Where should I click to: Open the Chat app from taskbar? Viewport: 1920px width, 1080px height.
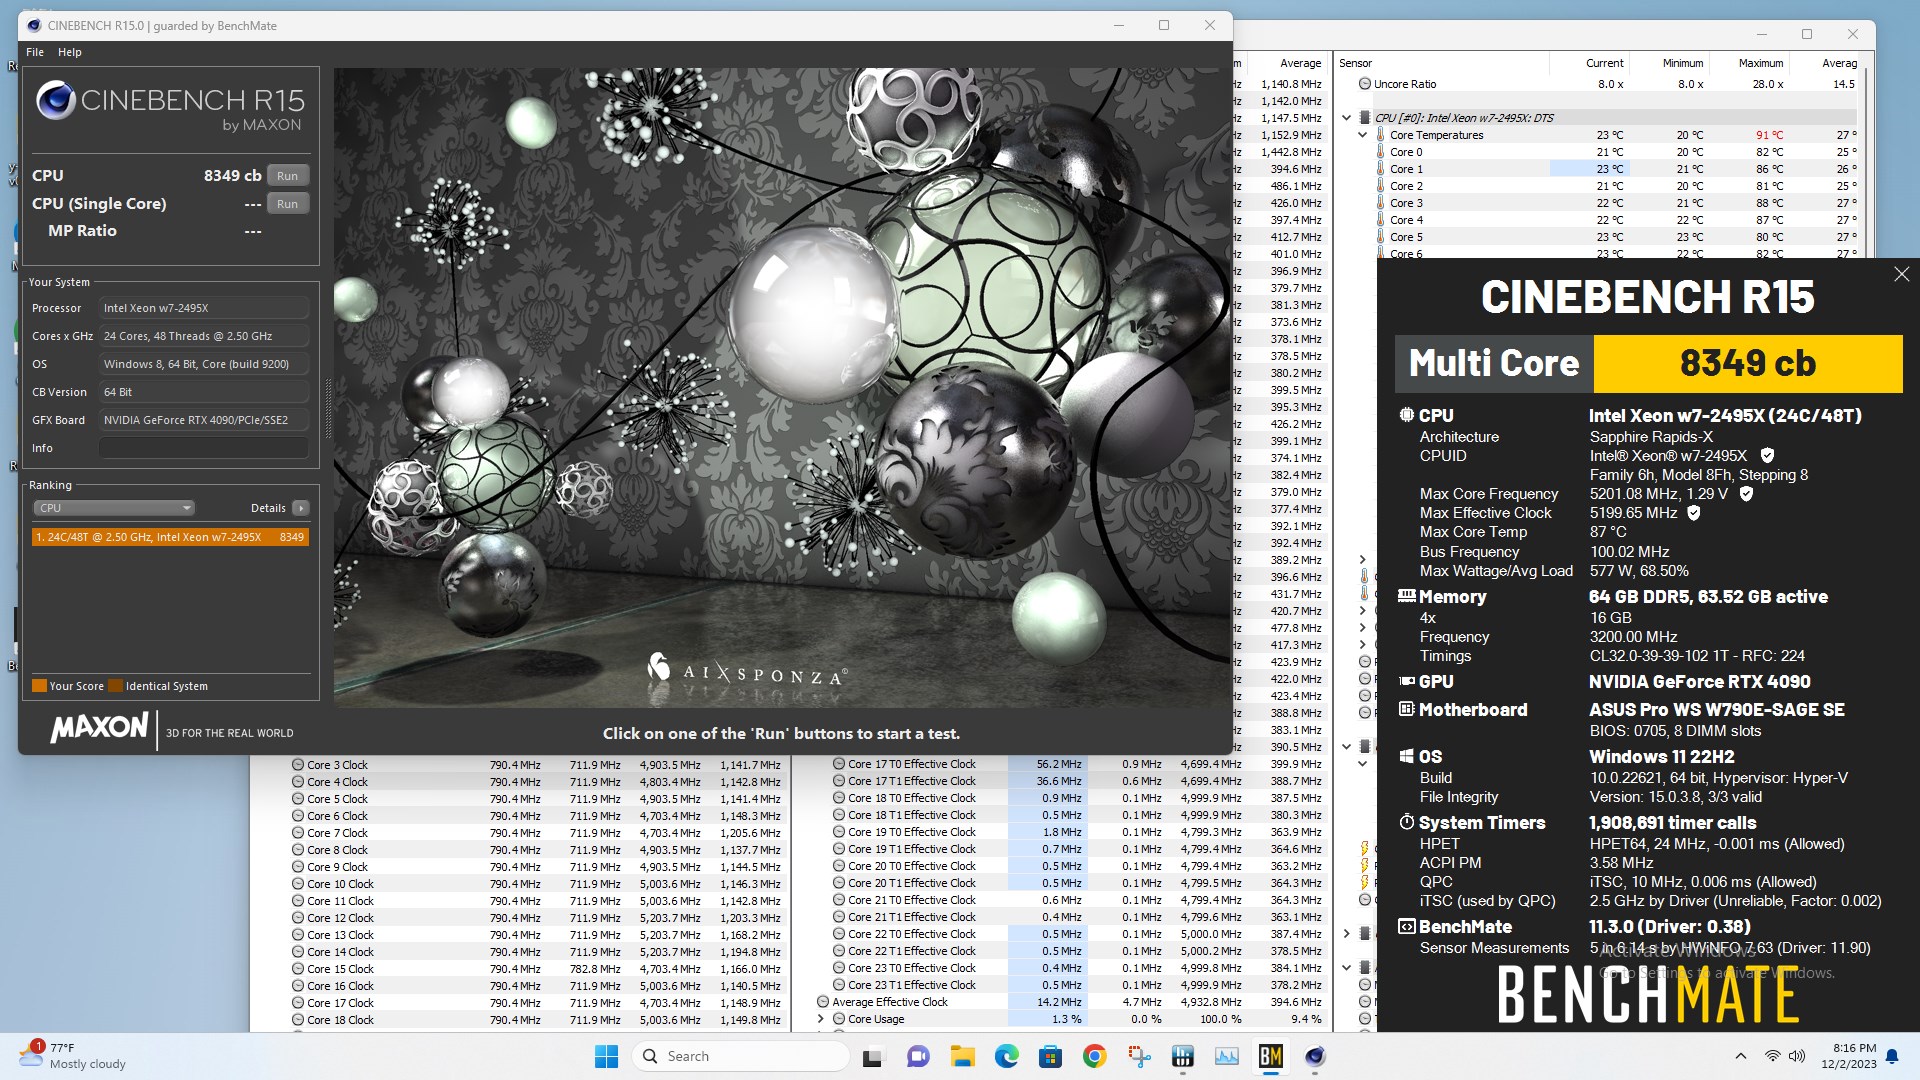tap(918, 1056)
